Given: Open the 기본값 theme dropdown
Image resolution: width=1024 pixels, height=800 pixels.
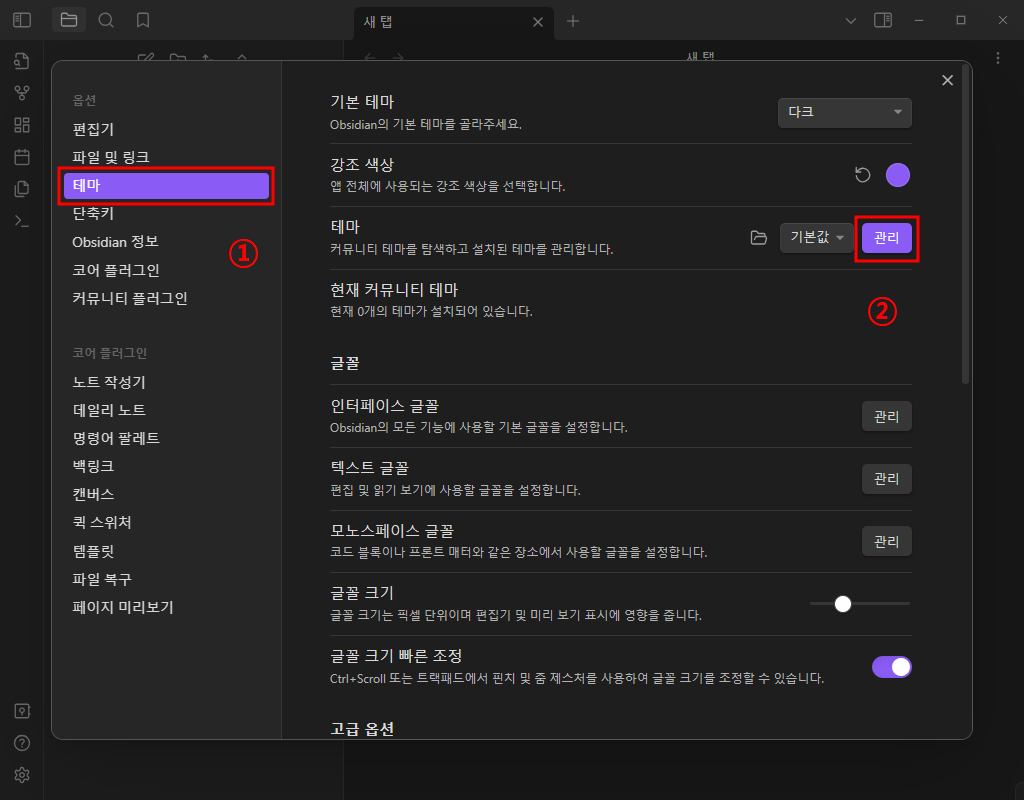Looking at the screenshot, I should [817, 238].
